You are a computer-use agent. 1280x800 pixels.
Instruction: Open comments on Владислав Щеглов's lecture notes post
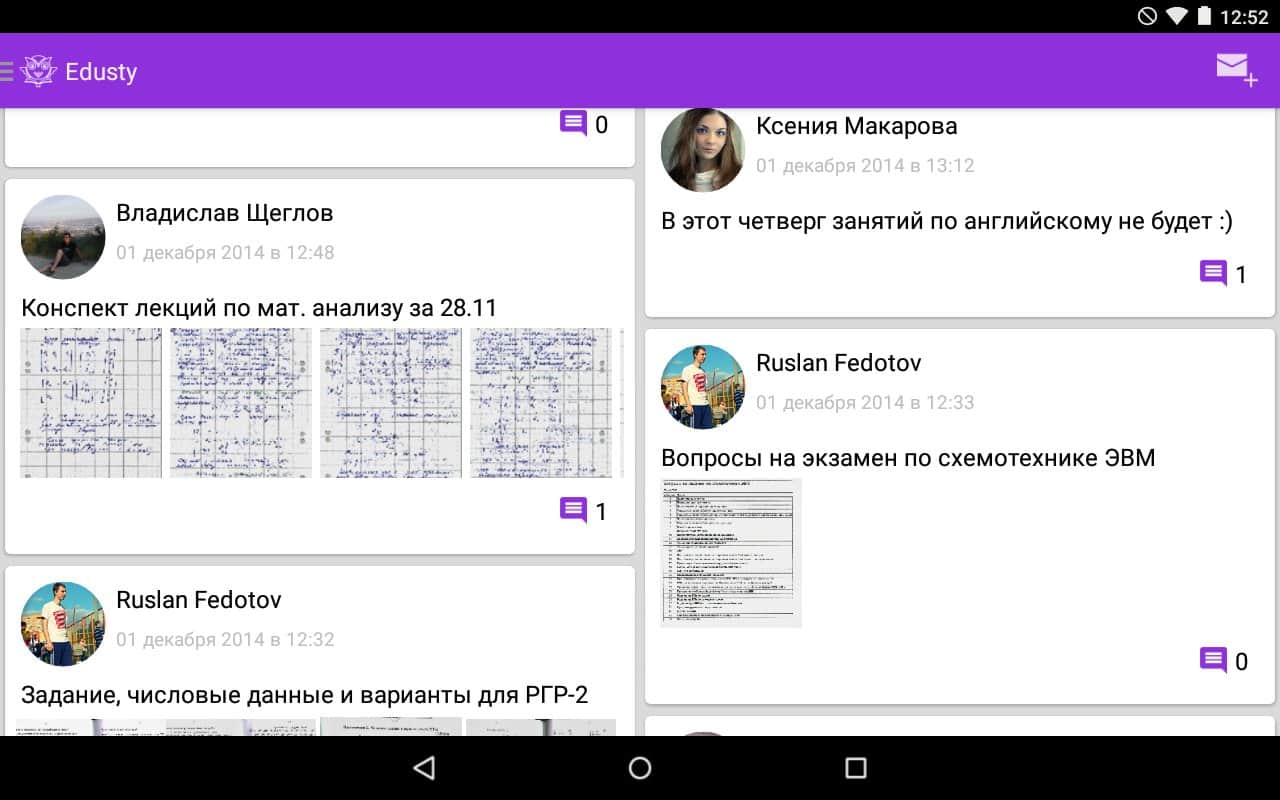(x=583, y=511)
